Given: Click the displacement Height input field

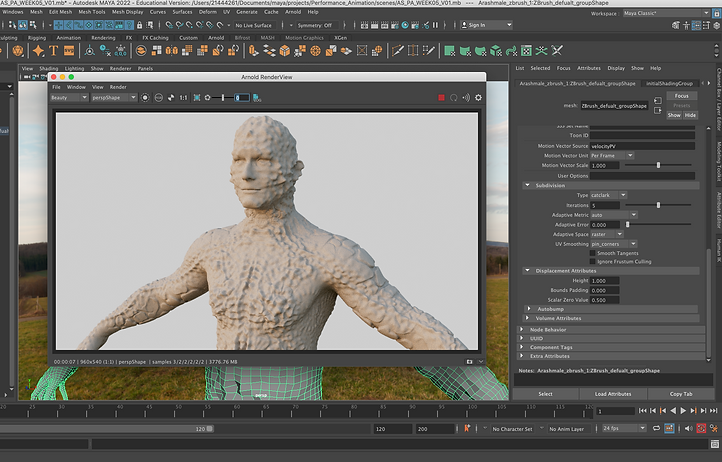Looking at the screenshot, I should pyautogui.click(x=605, y=281).
